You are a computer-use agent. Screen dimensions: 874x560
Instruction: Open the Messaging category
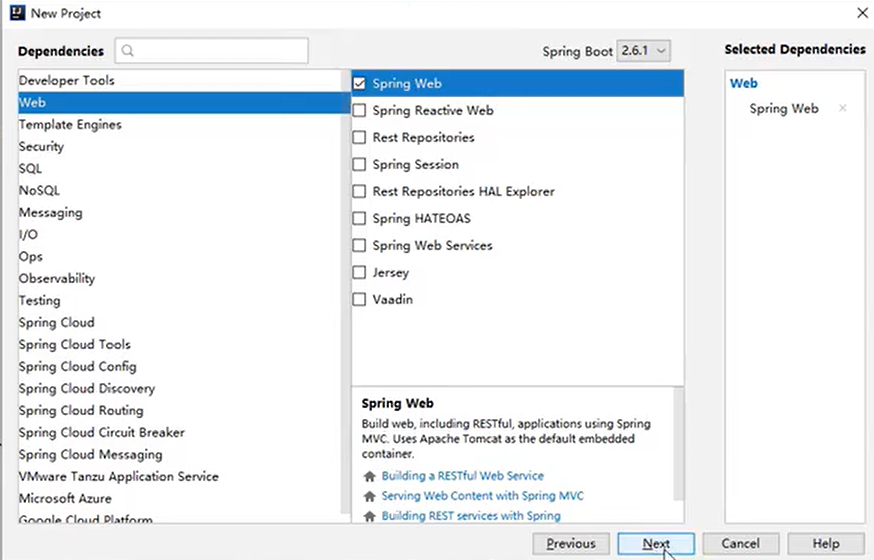tap(179, 212)
